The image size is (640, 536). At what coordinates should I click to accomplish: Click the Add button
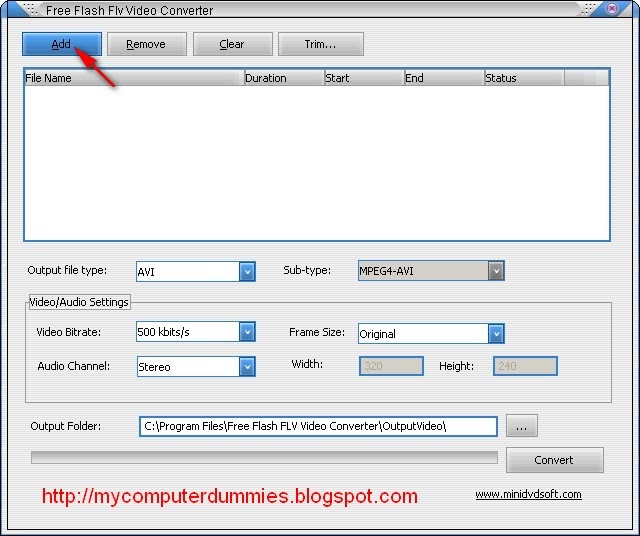tap(62, 44)
